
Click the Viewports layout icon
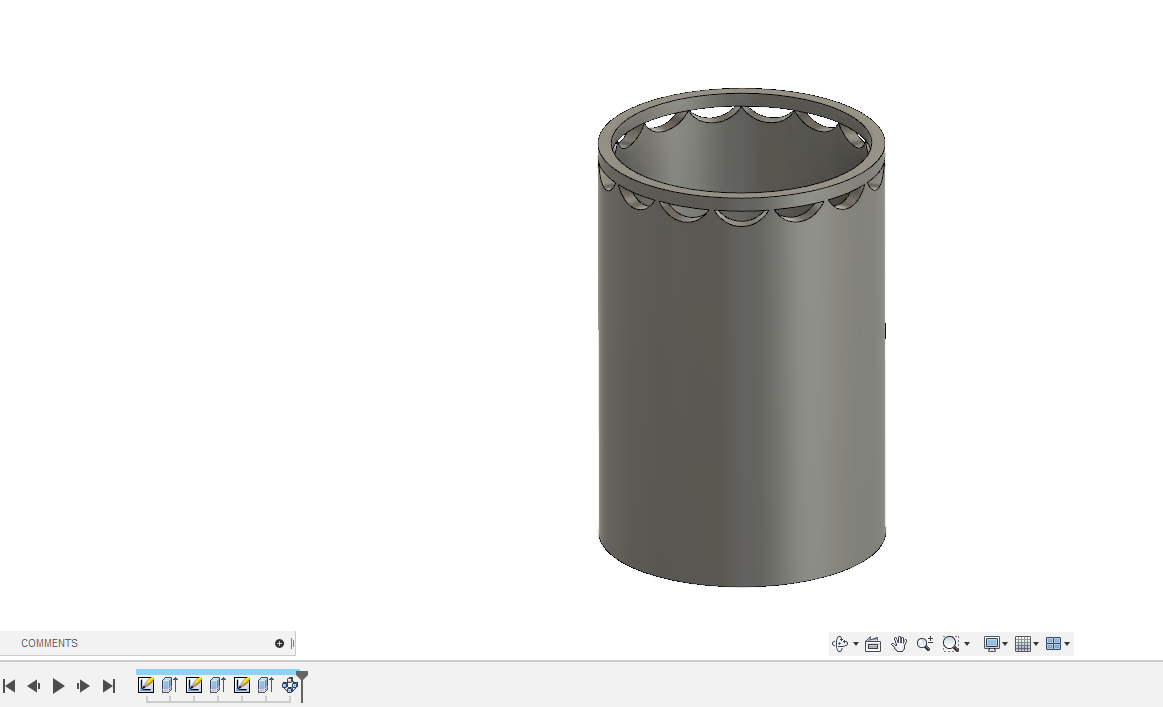pos(1053,644)
